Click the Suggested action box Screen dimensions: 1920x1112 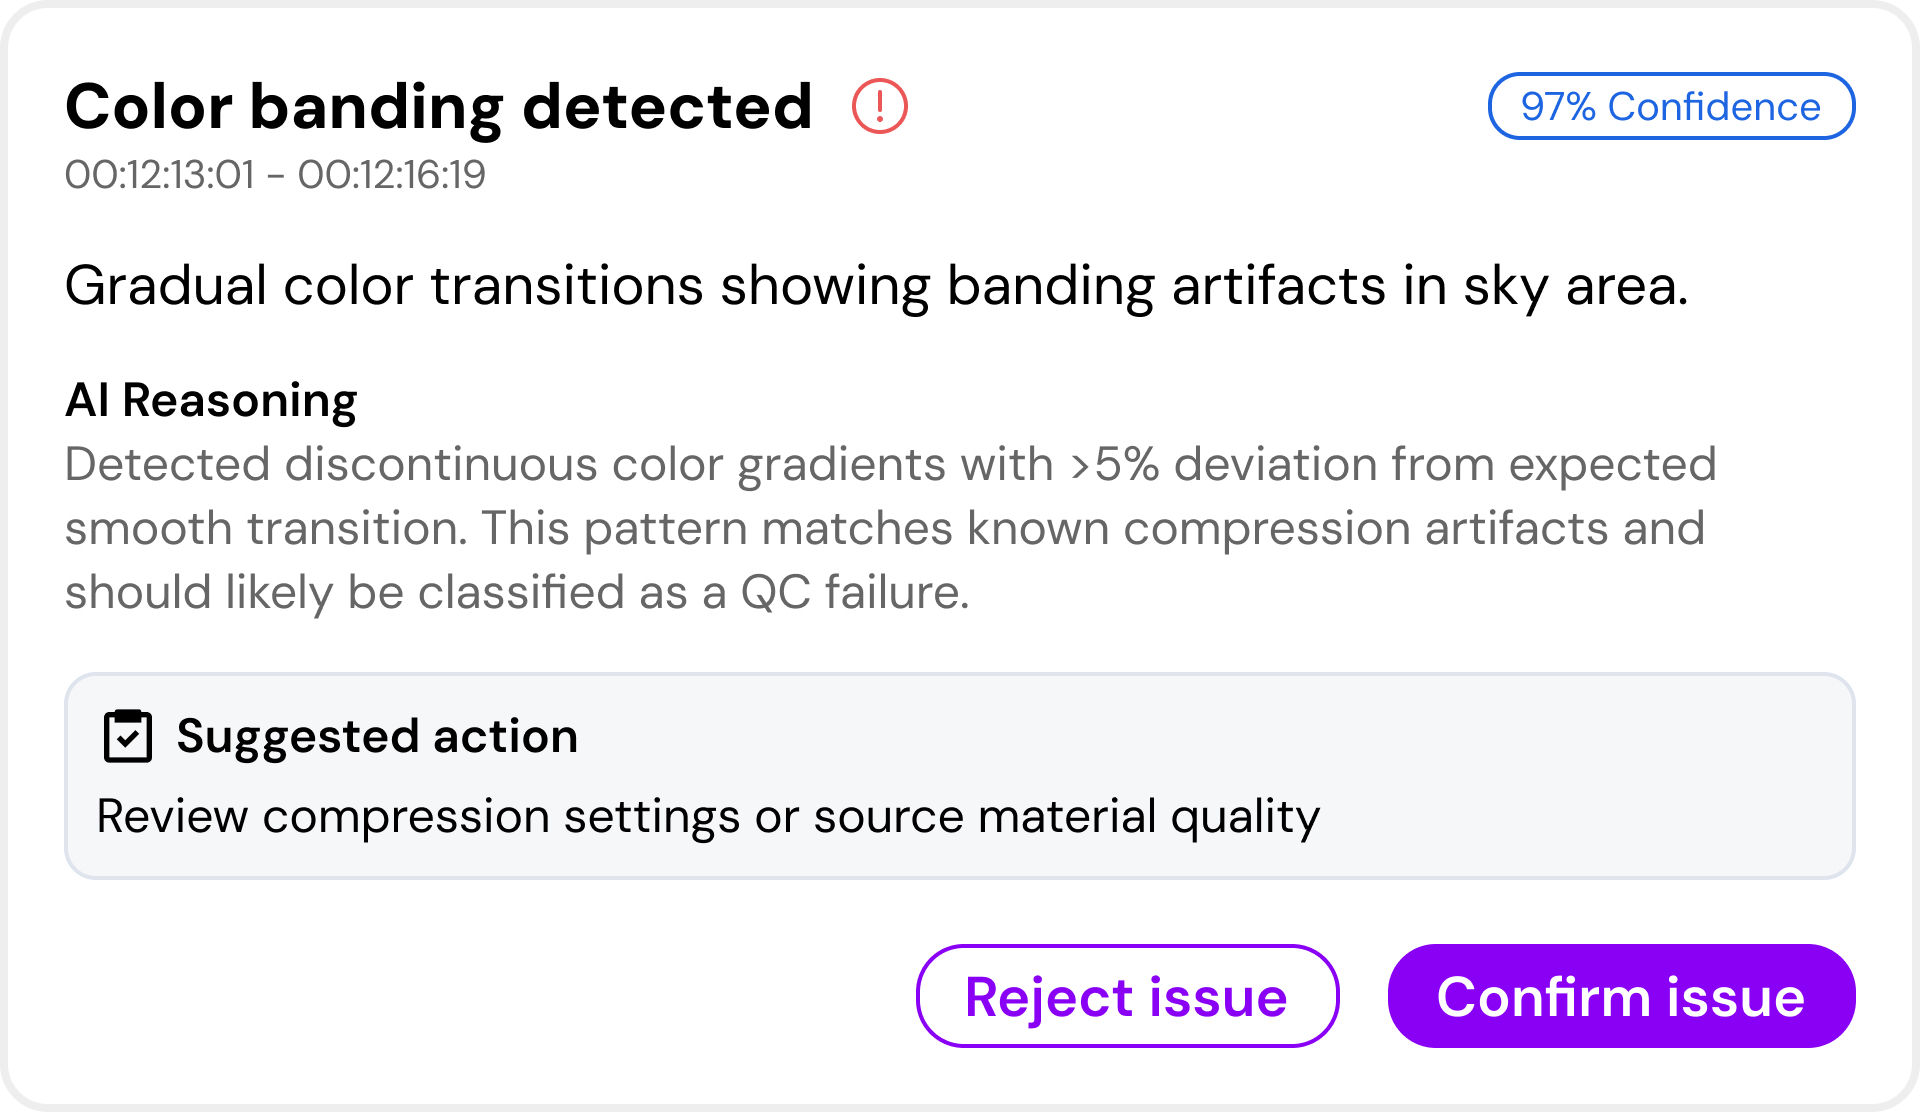click(960, 776)
